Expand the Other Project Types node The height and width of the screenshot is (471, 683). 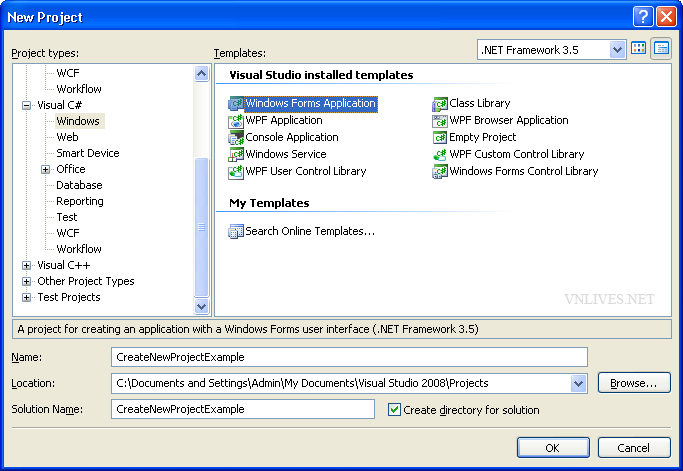pos(27,281)
